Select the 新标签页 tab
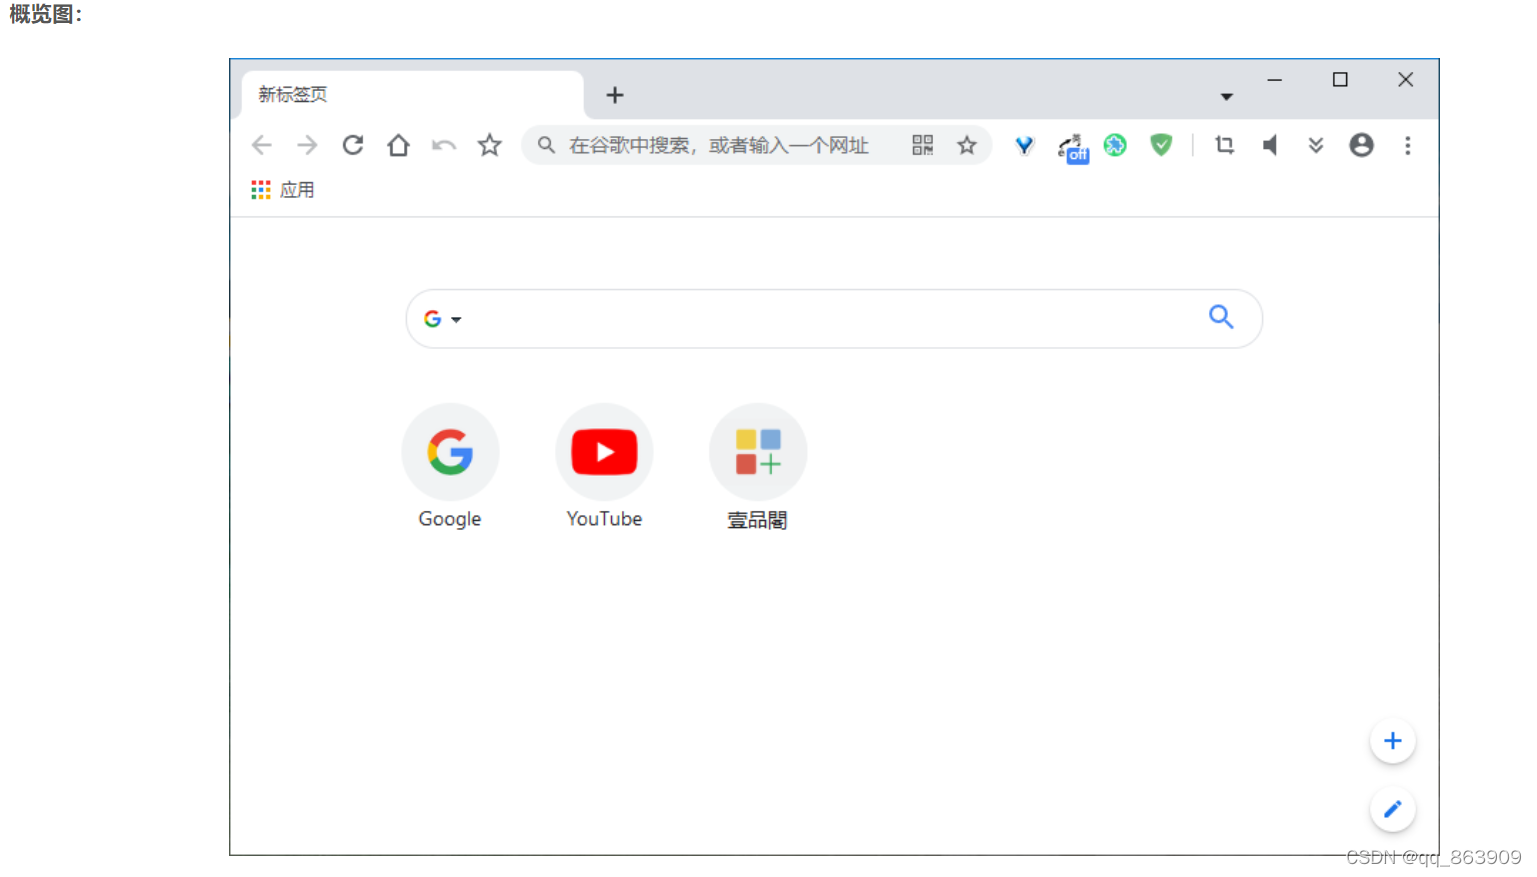 [x=412, y=95]
